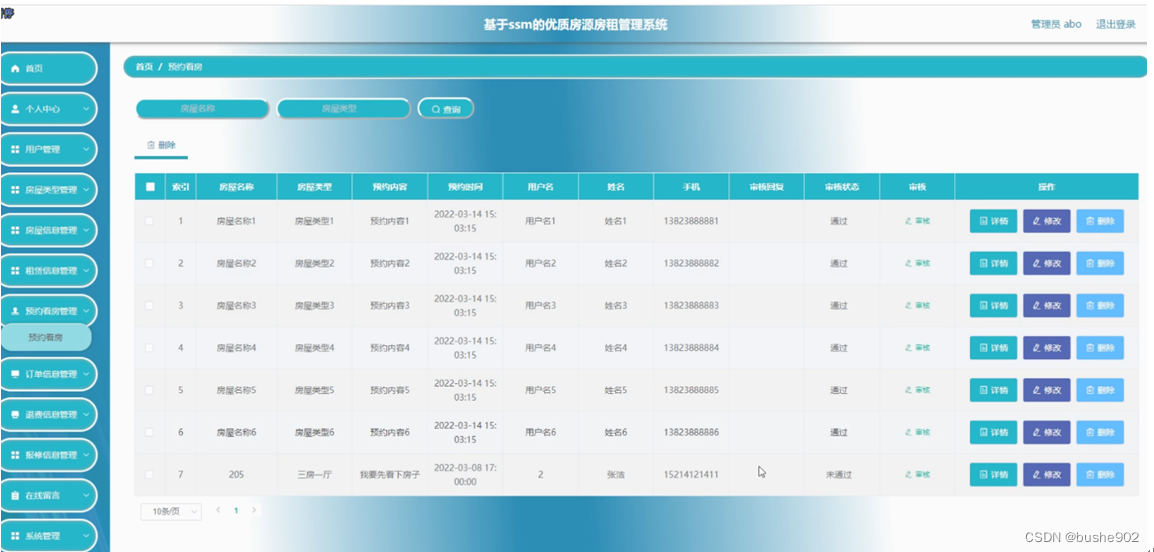Expand 订单信息管理 chevron in sidebar
The width and height of the screenshot is (1154, 552).
point(86,374)
